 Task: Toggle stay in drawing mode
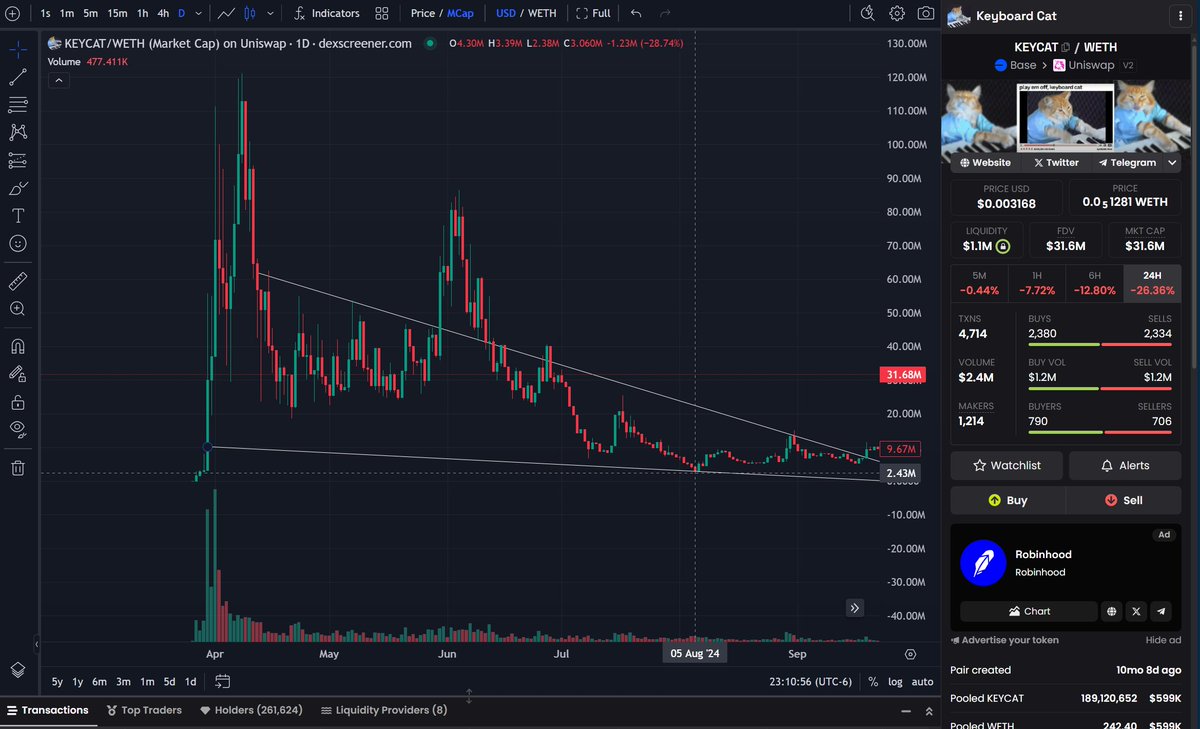(x=18, y=374)
